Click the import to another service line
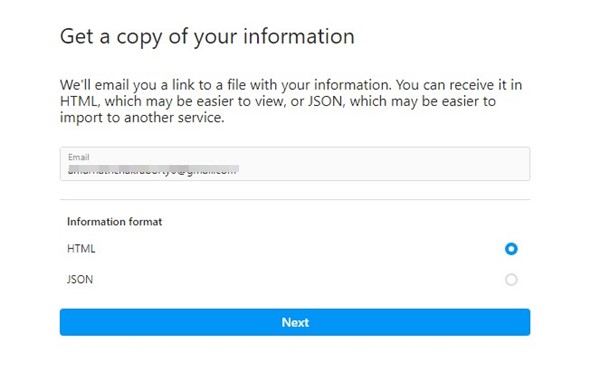The image size is (600, 390). coord(142,117)
